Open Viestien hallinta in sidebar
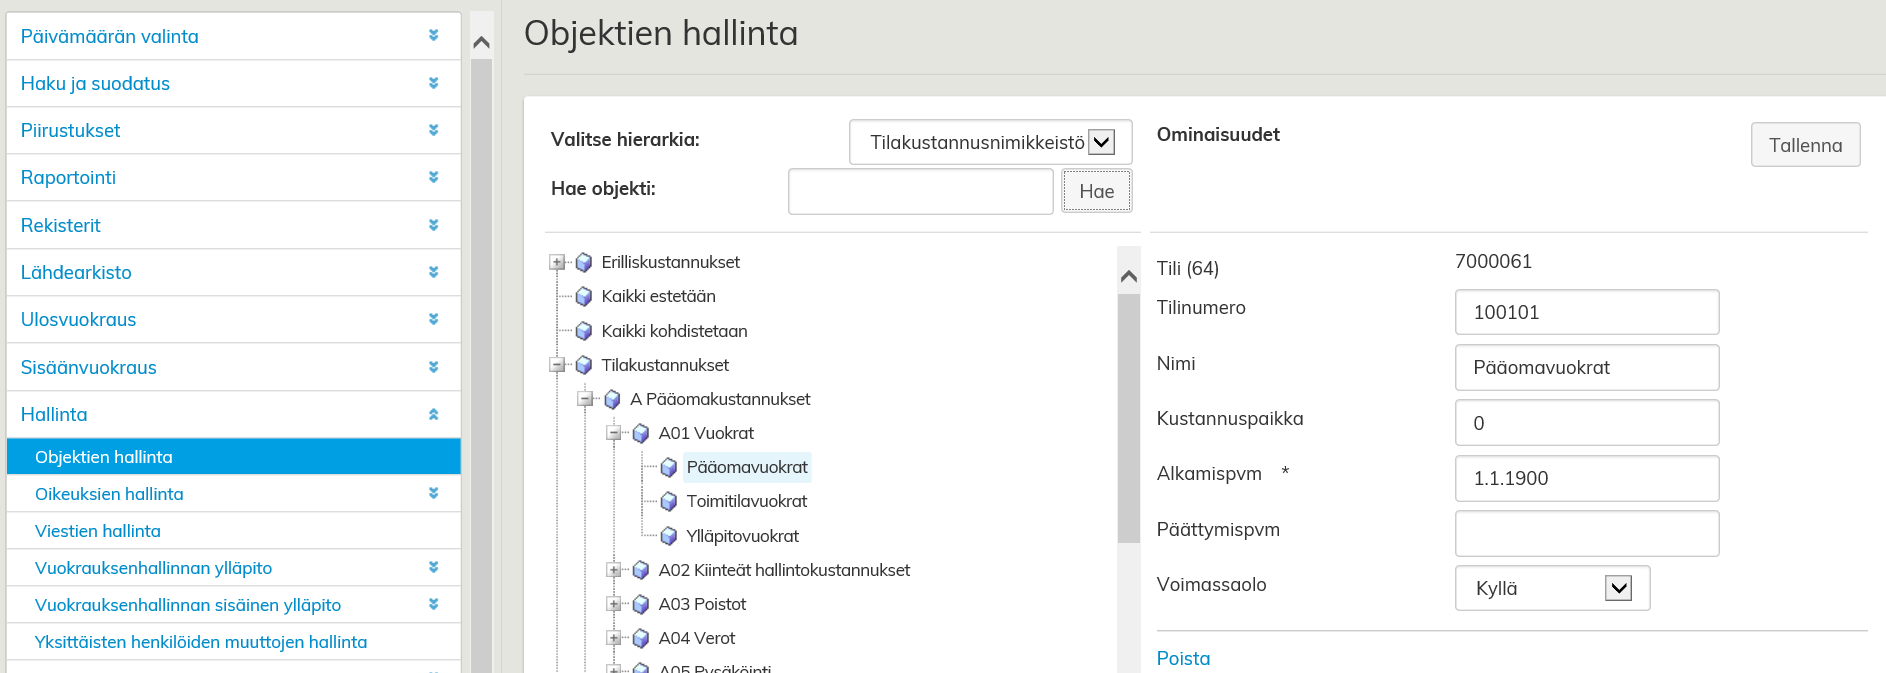 point(98,531)
